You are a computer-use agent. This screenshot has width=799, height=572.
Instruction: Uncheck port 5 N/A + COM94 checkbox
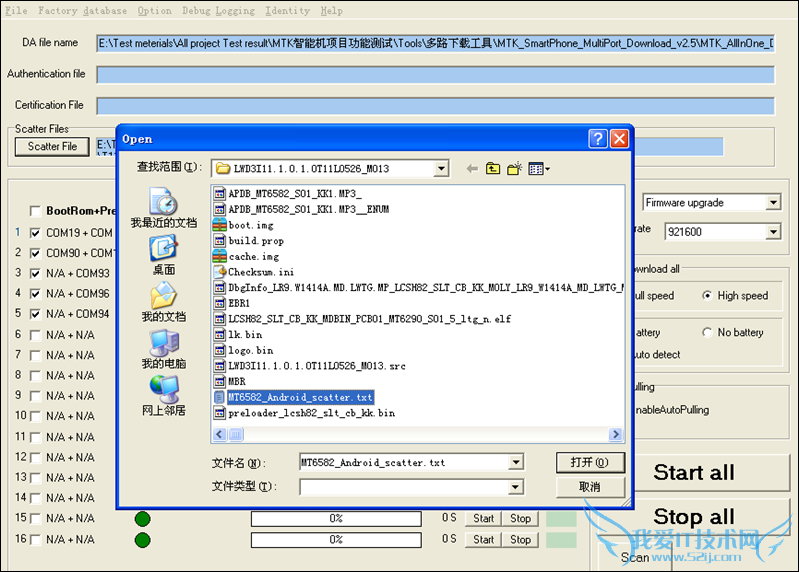[35, 314]
